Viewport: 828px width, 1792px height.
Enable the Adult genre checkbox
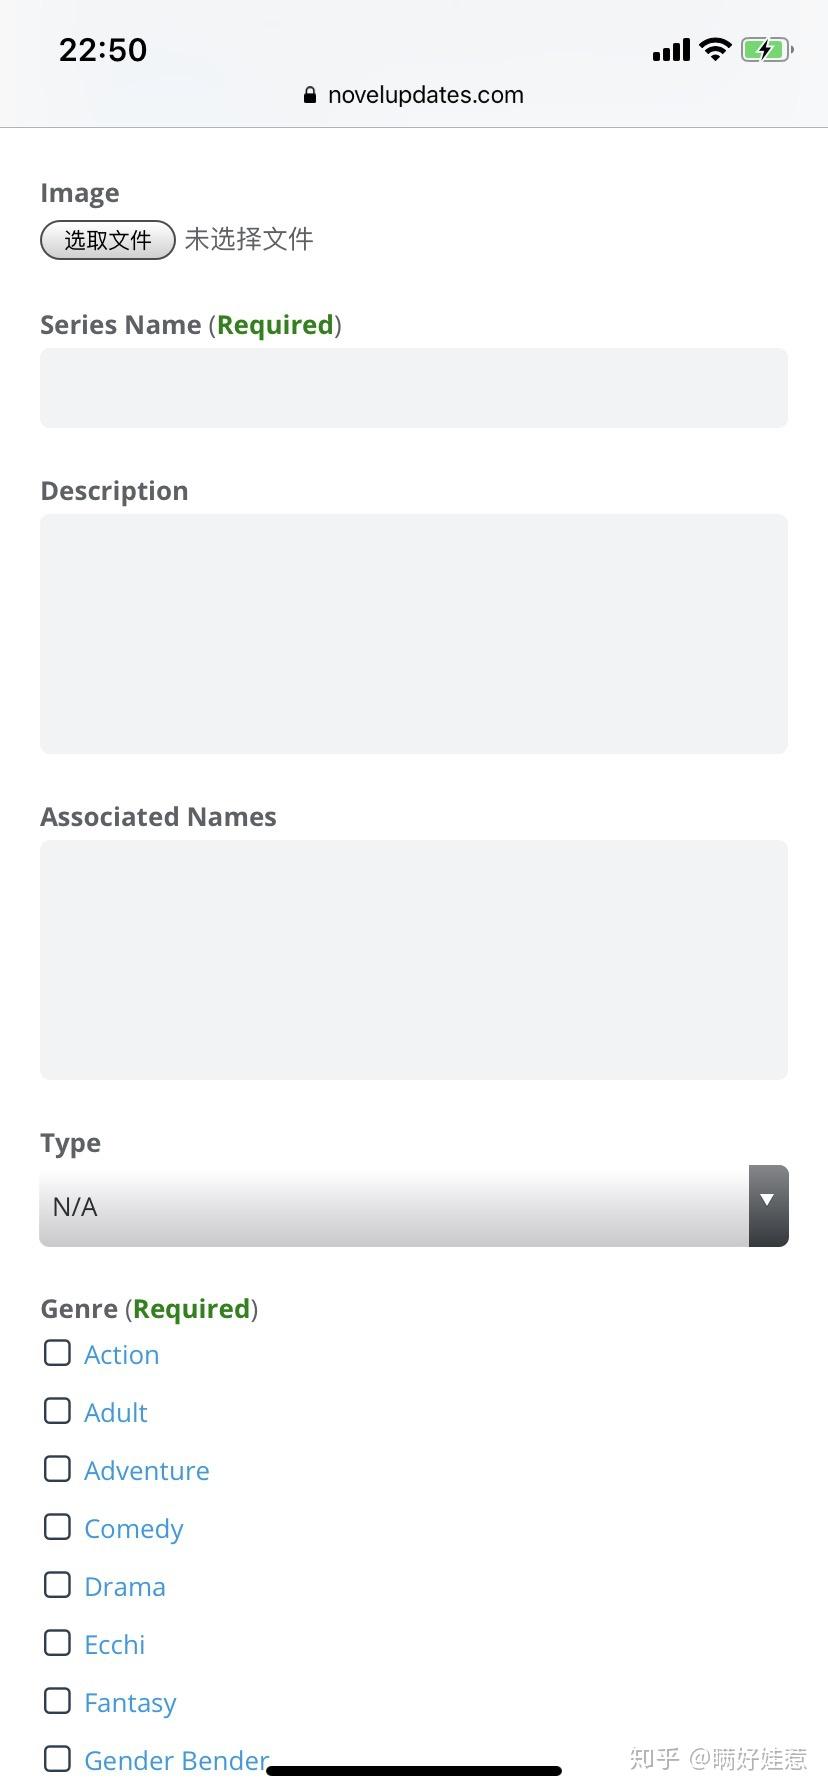coord(58,1411)
